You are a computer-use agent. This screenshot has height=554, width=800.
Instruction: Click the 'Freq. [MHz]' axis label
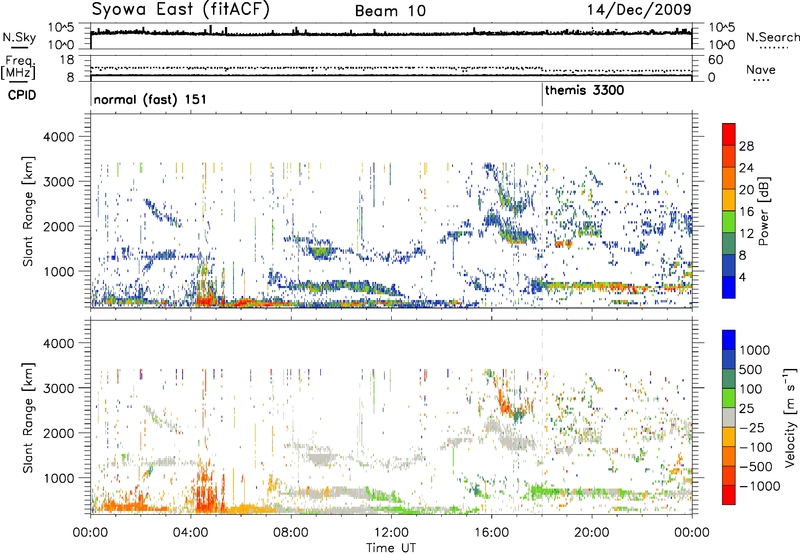pyautogui.click(x=19, y=68)
